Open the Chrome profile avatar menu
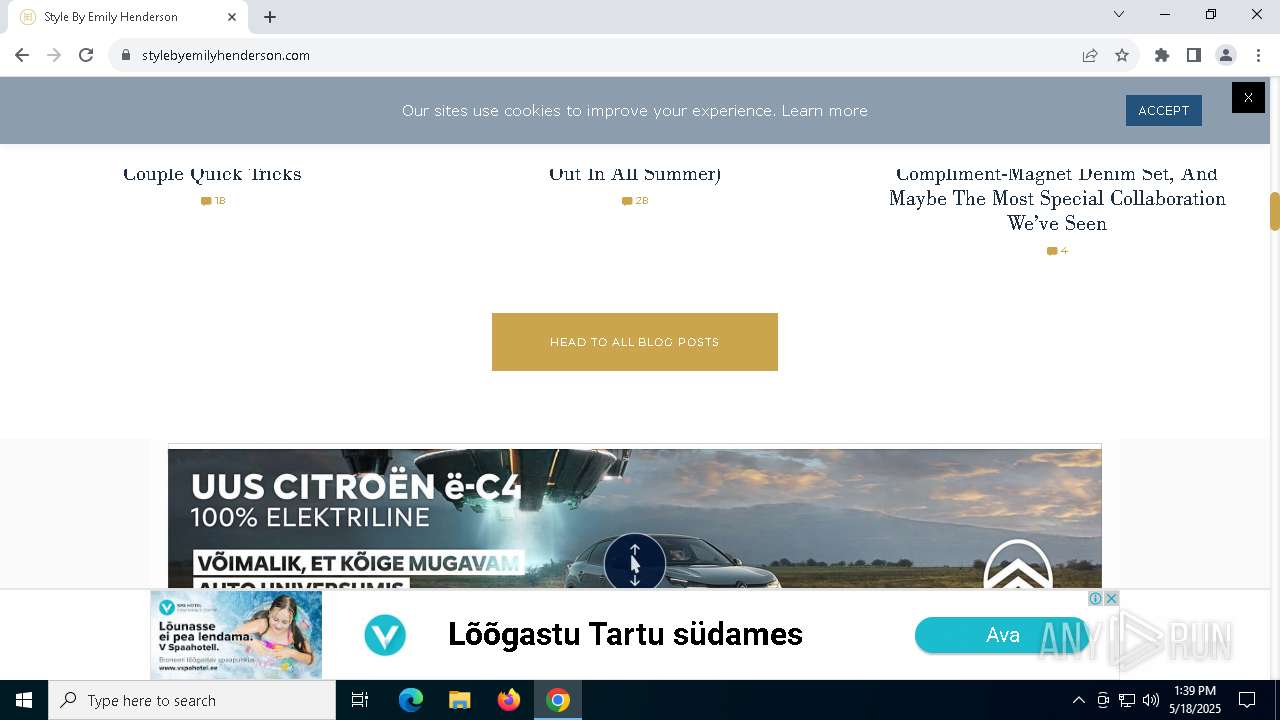The image size is (1280, 720). [1226, 55]
